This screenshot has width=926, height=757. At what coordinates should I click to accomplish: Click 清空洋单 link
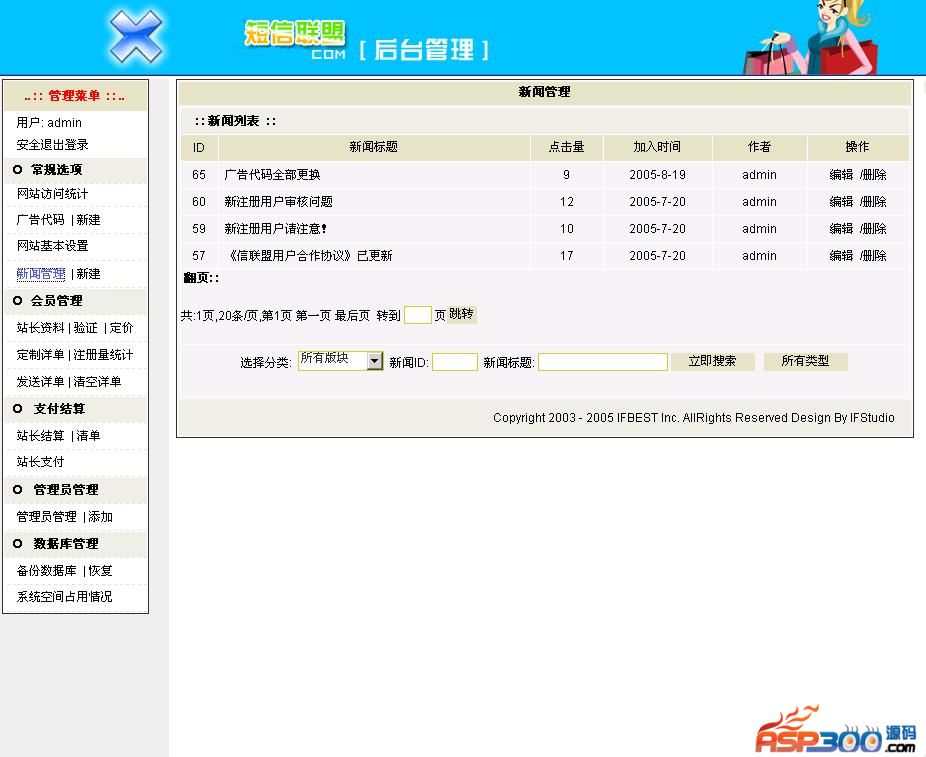(97, 382)
